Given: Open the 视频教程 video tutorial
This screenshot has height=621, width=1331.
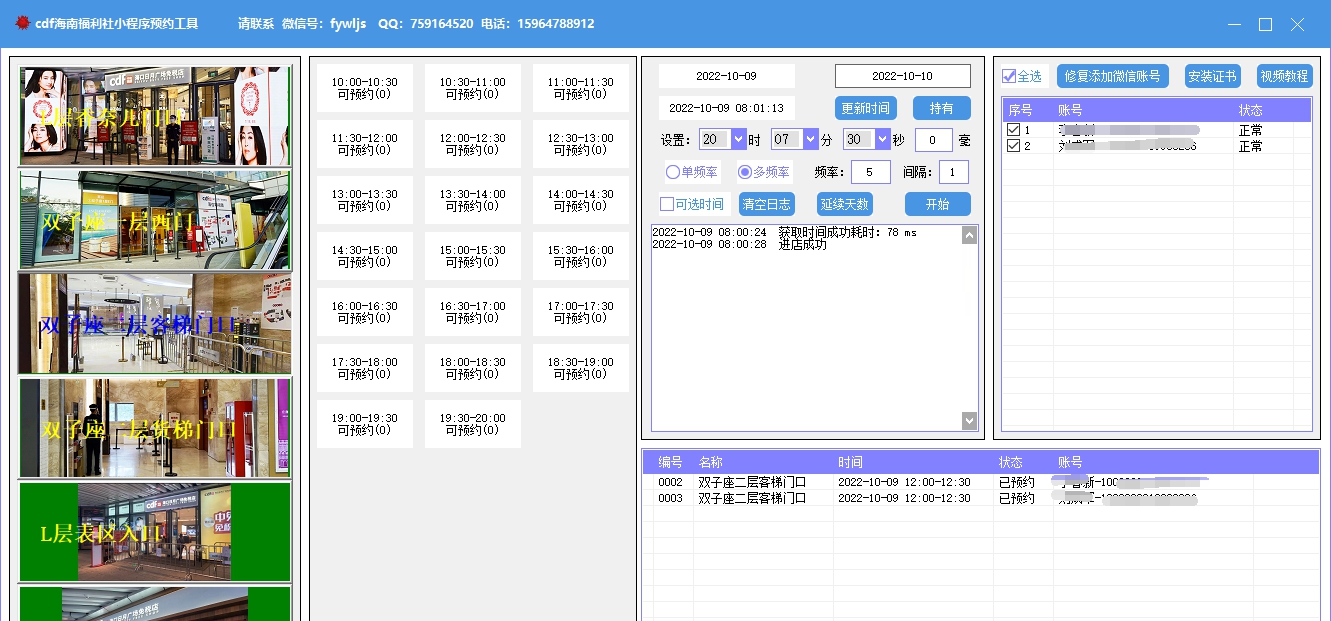Looking at the screenshot, I should 1286,75.
